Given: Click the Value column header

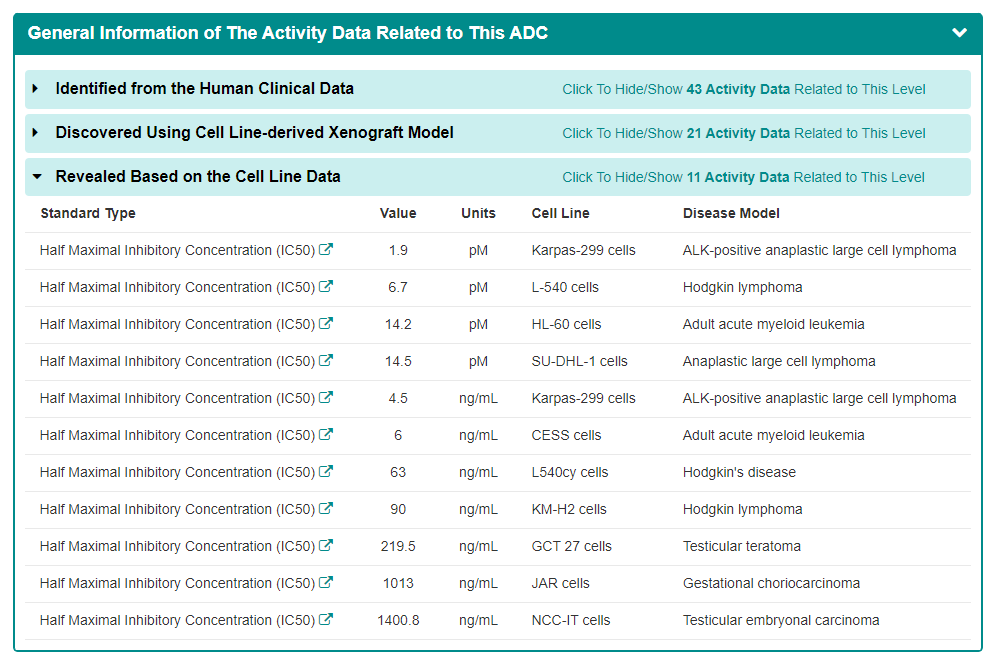Looking at the screenshot, I should 398,213.
